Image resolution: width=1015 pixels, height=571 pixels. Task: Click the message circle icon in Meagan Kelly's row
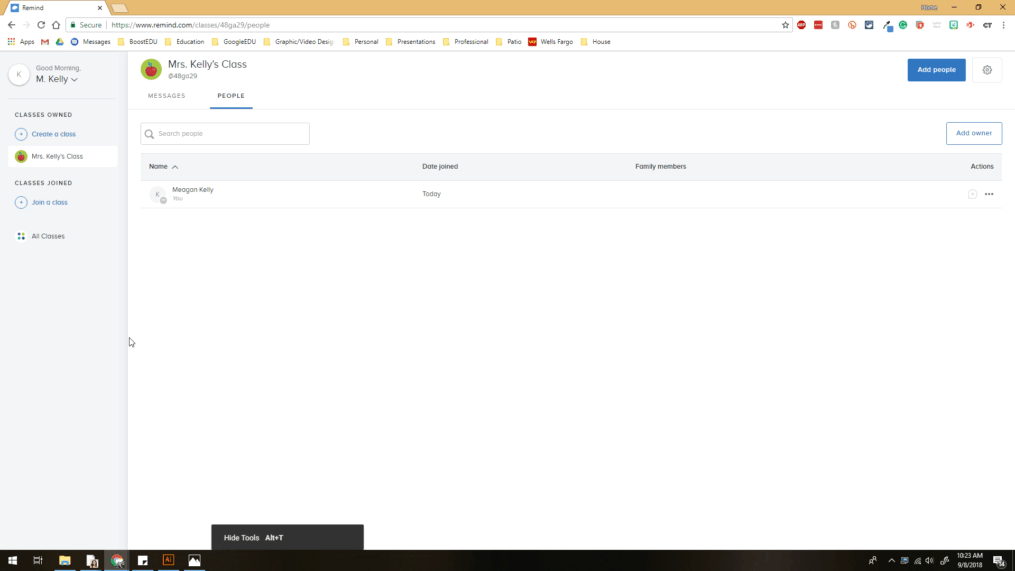(x=972, y=194)
